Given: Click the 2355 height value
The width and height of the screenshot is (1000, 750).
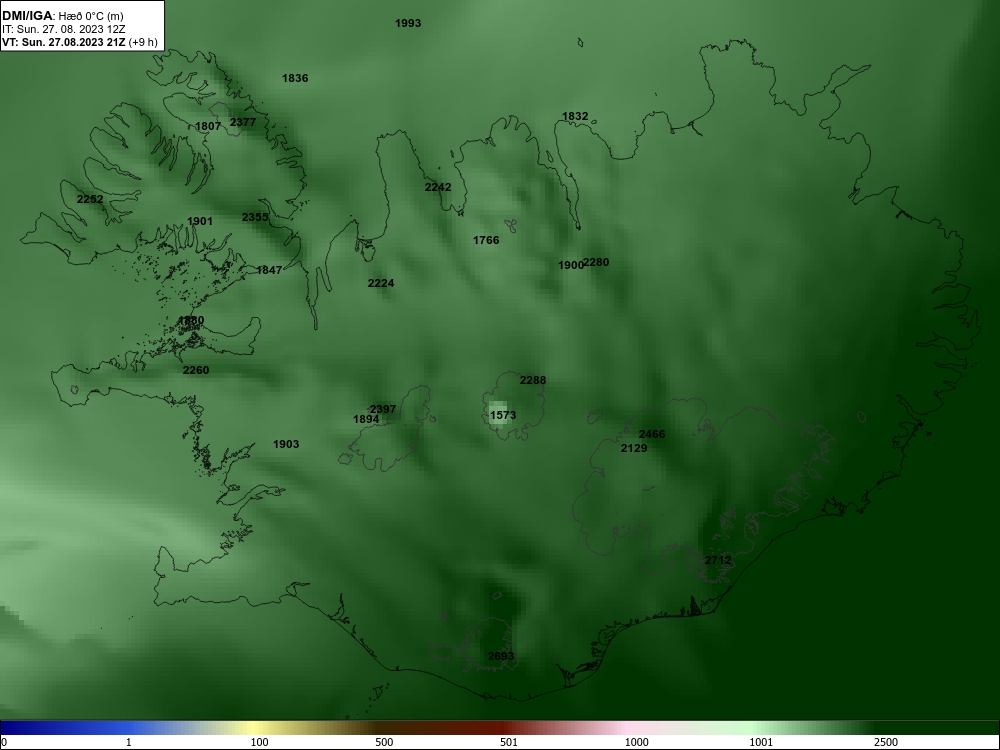Looking at the screenshot, I should point(255,217).
